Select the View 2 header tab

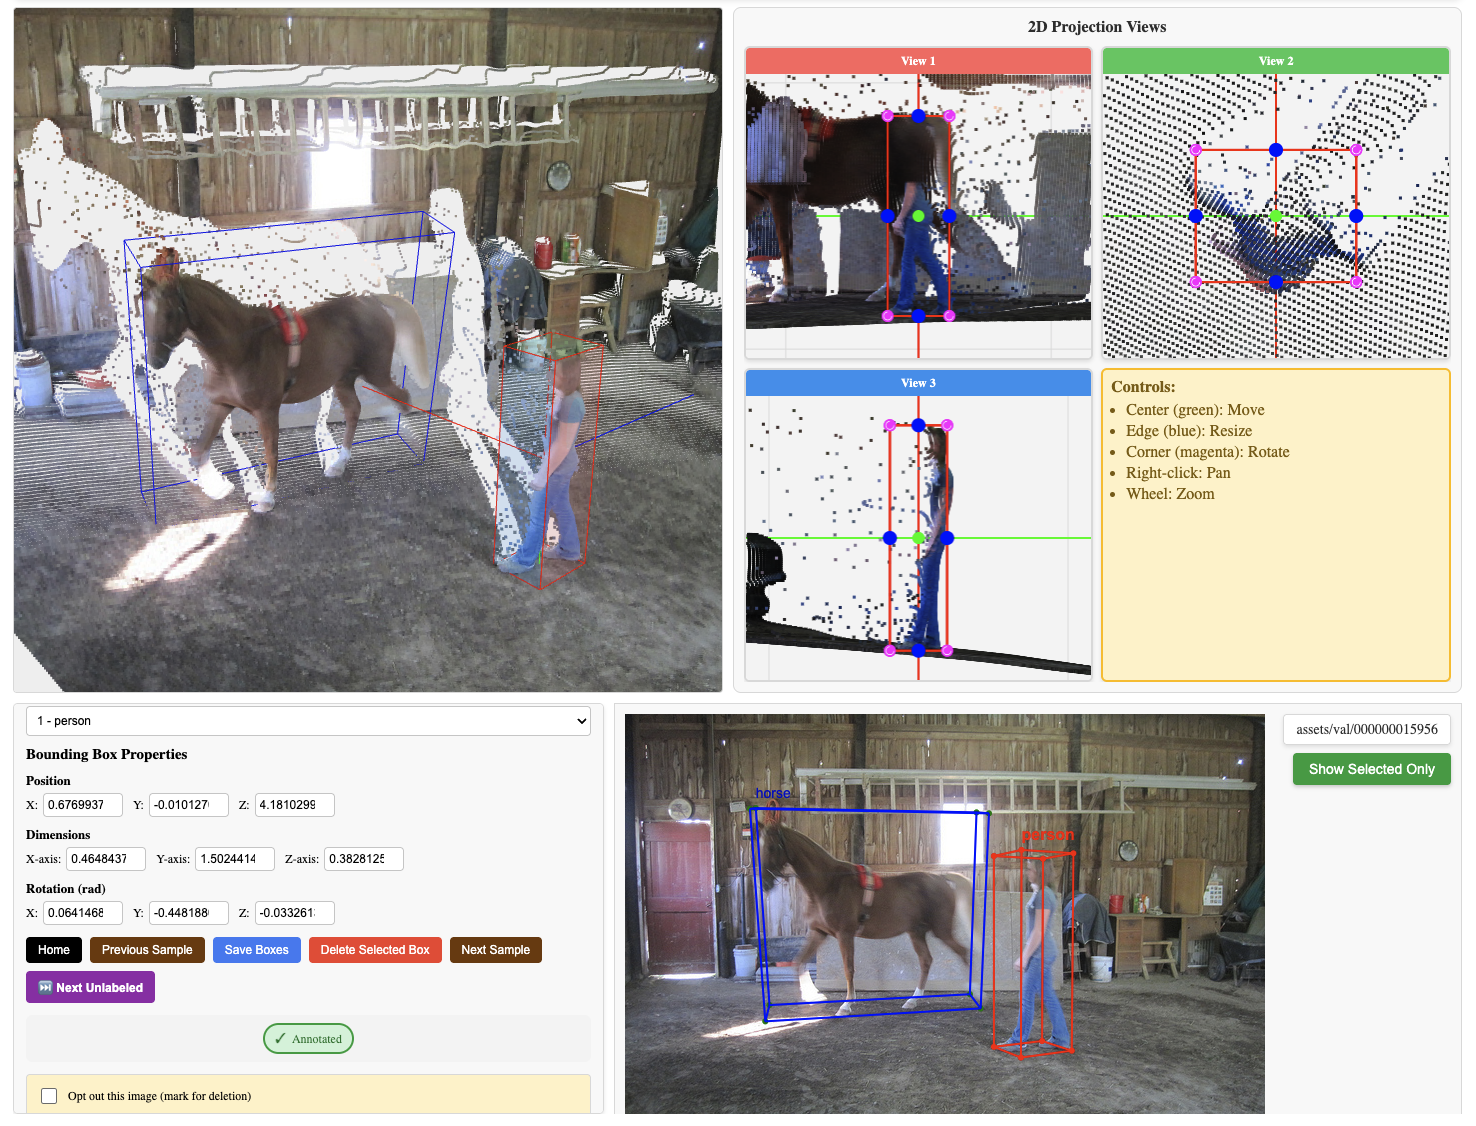(1276, 61)
